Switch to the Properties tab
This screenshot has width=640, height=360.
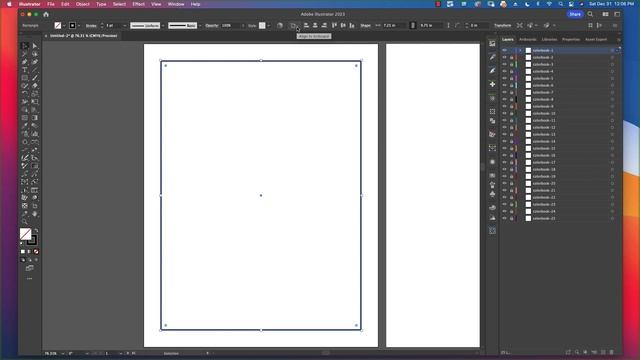pyautogui.click(x=571, y=40)
